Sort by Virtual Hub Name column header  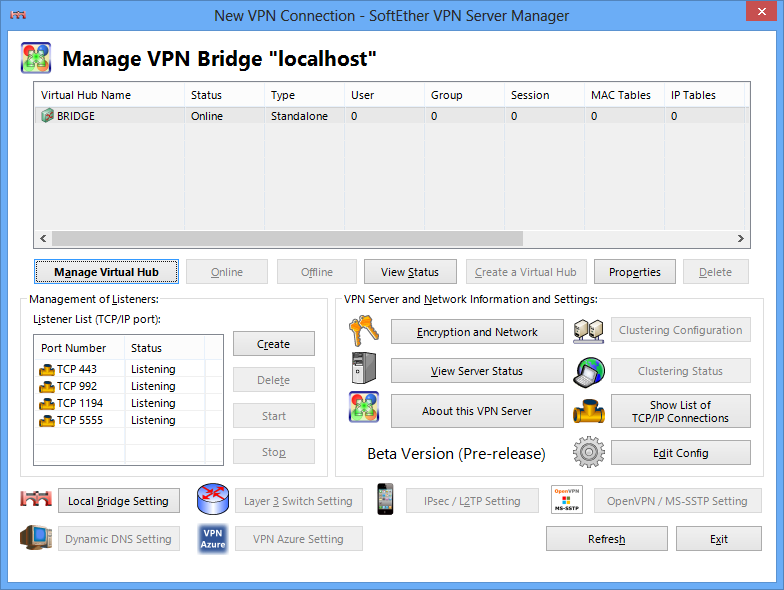pos(110,95)
